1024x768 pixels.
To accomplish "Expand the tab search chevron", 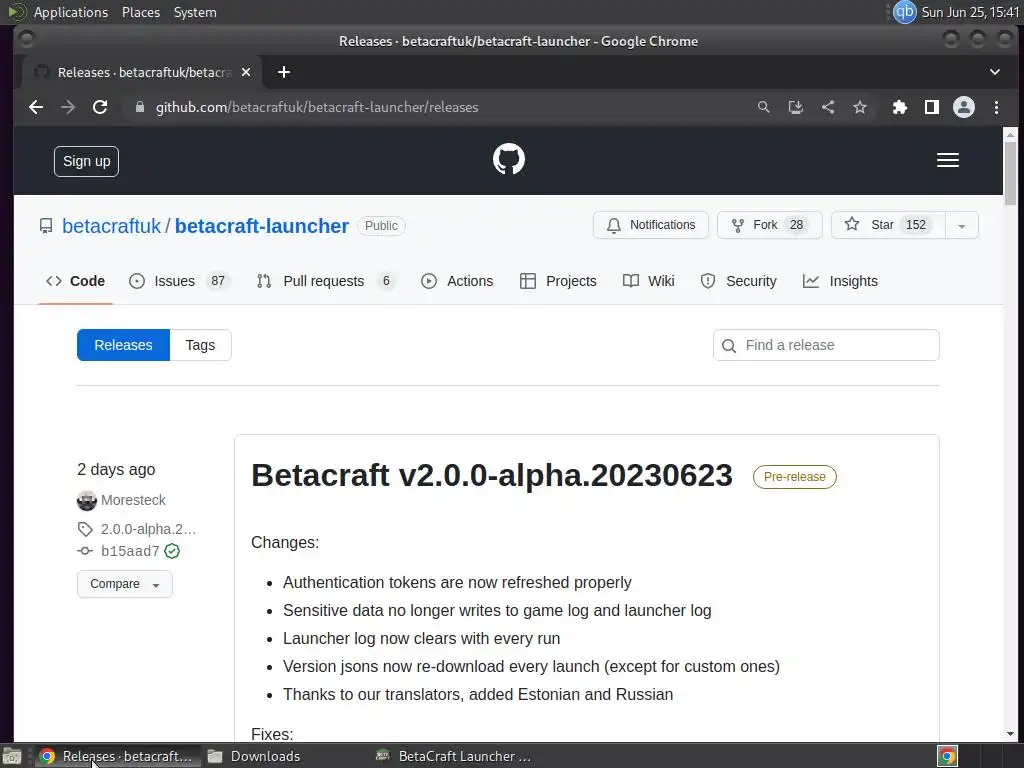I will (995, 72).
